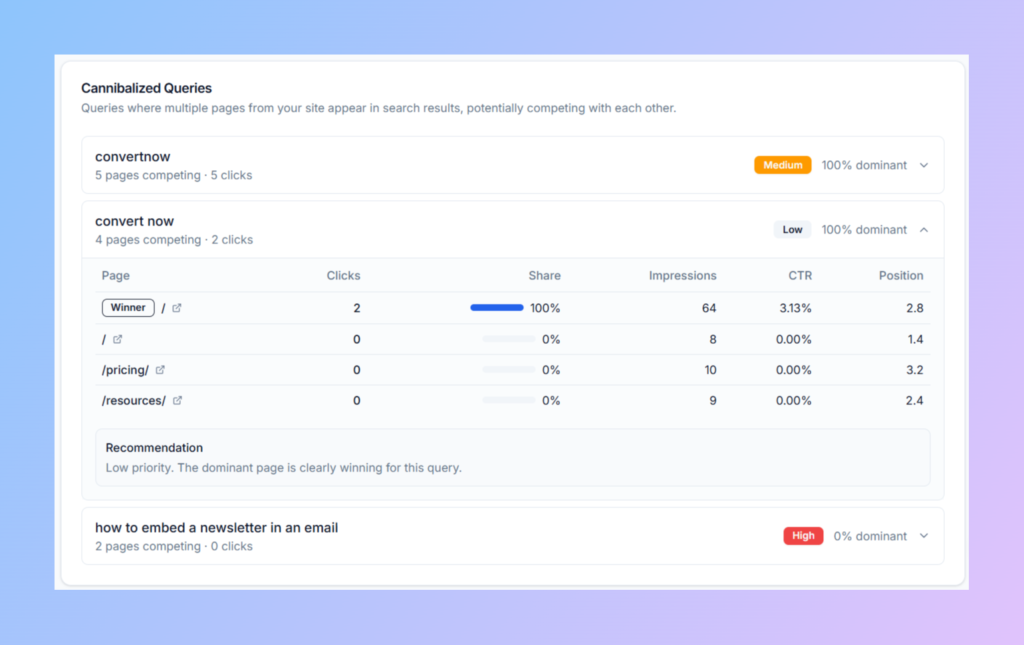Viewport: 1024px width, 645px height.
Task: Click the external link icon beside the second "/" page
Action: [x=117, y=339]
